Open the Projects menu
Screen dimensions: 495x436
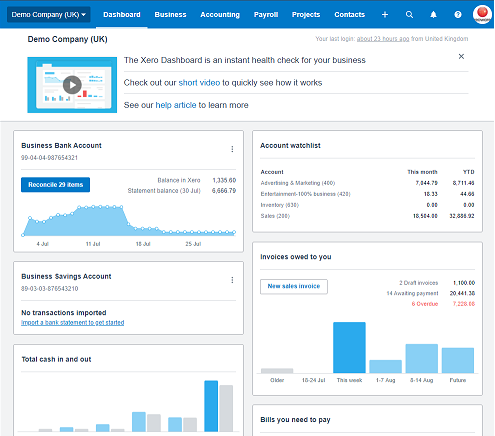click(306, 15)
